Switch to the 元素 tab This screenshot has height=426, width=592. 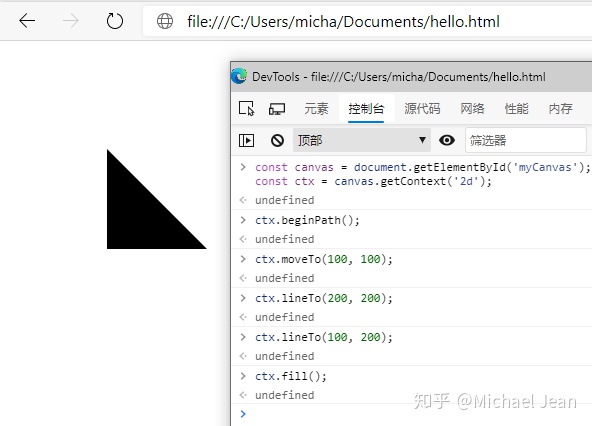point(316,109)
